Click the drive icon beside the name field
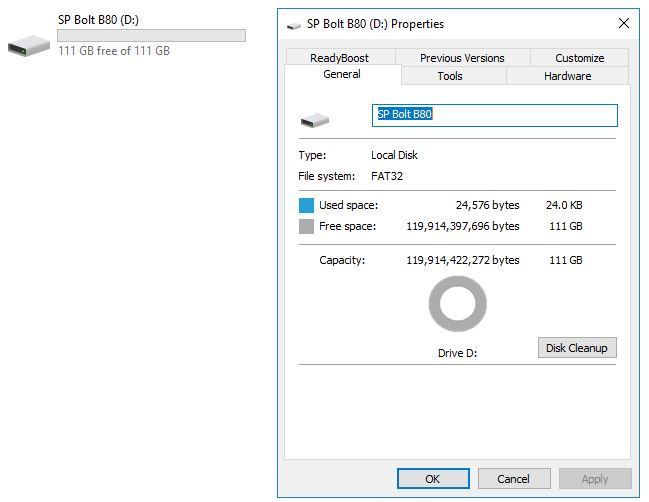 pos(314,120)
